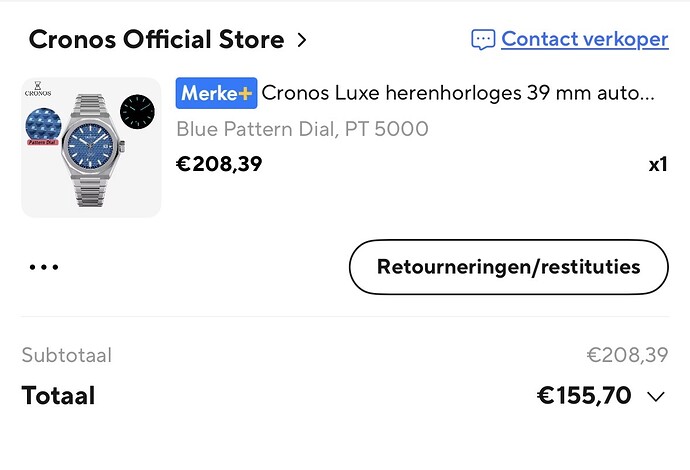Click the x1 quantity indicator
Screen dimensions: 690x470
click(x=657, y=164)
